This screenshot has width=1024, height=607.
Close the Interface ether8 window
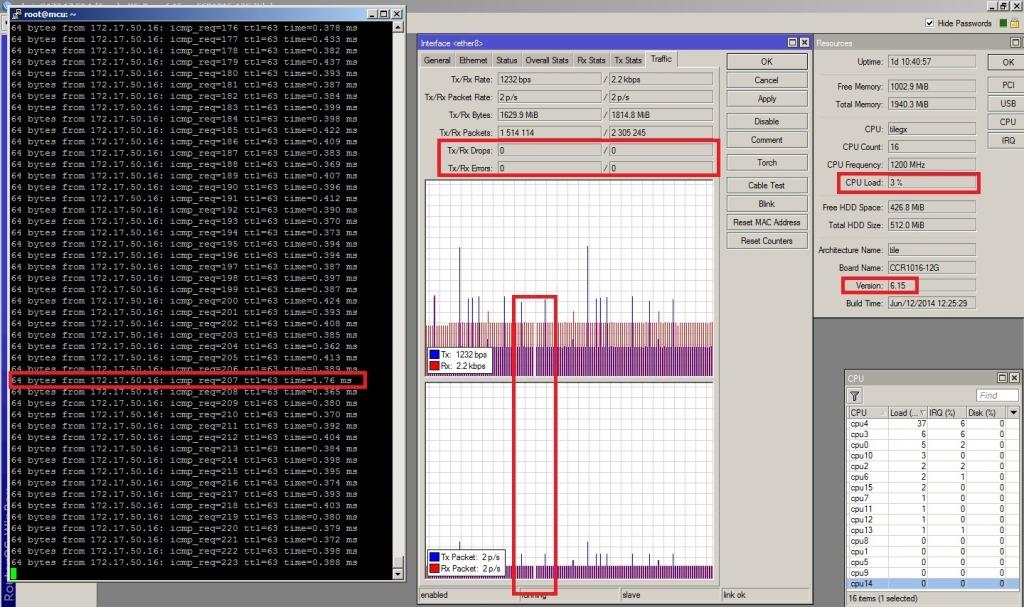[805, 42]
